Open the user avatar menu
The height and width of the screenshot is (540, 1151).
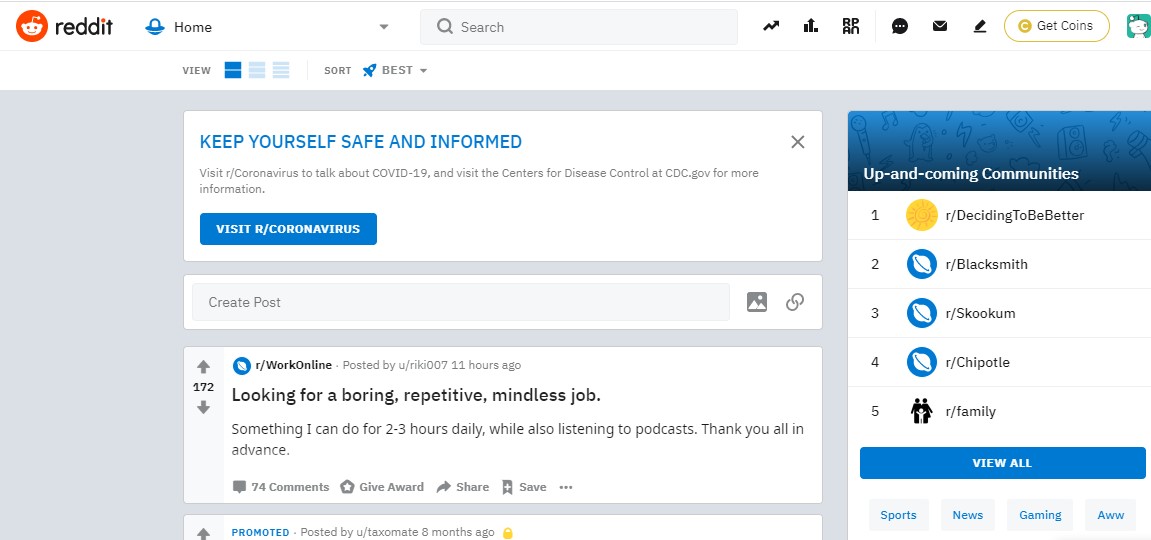[x=1139, y=26]
